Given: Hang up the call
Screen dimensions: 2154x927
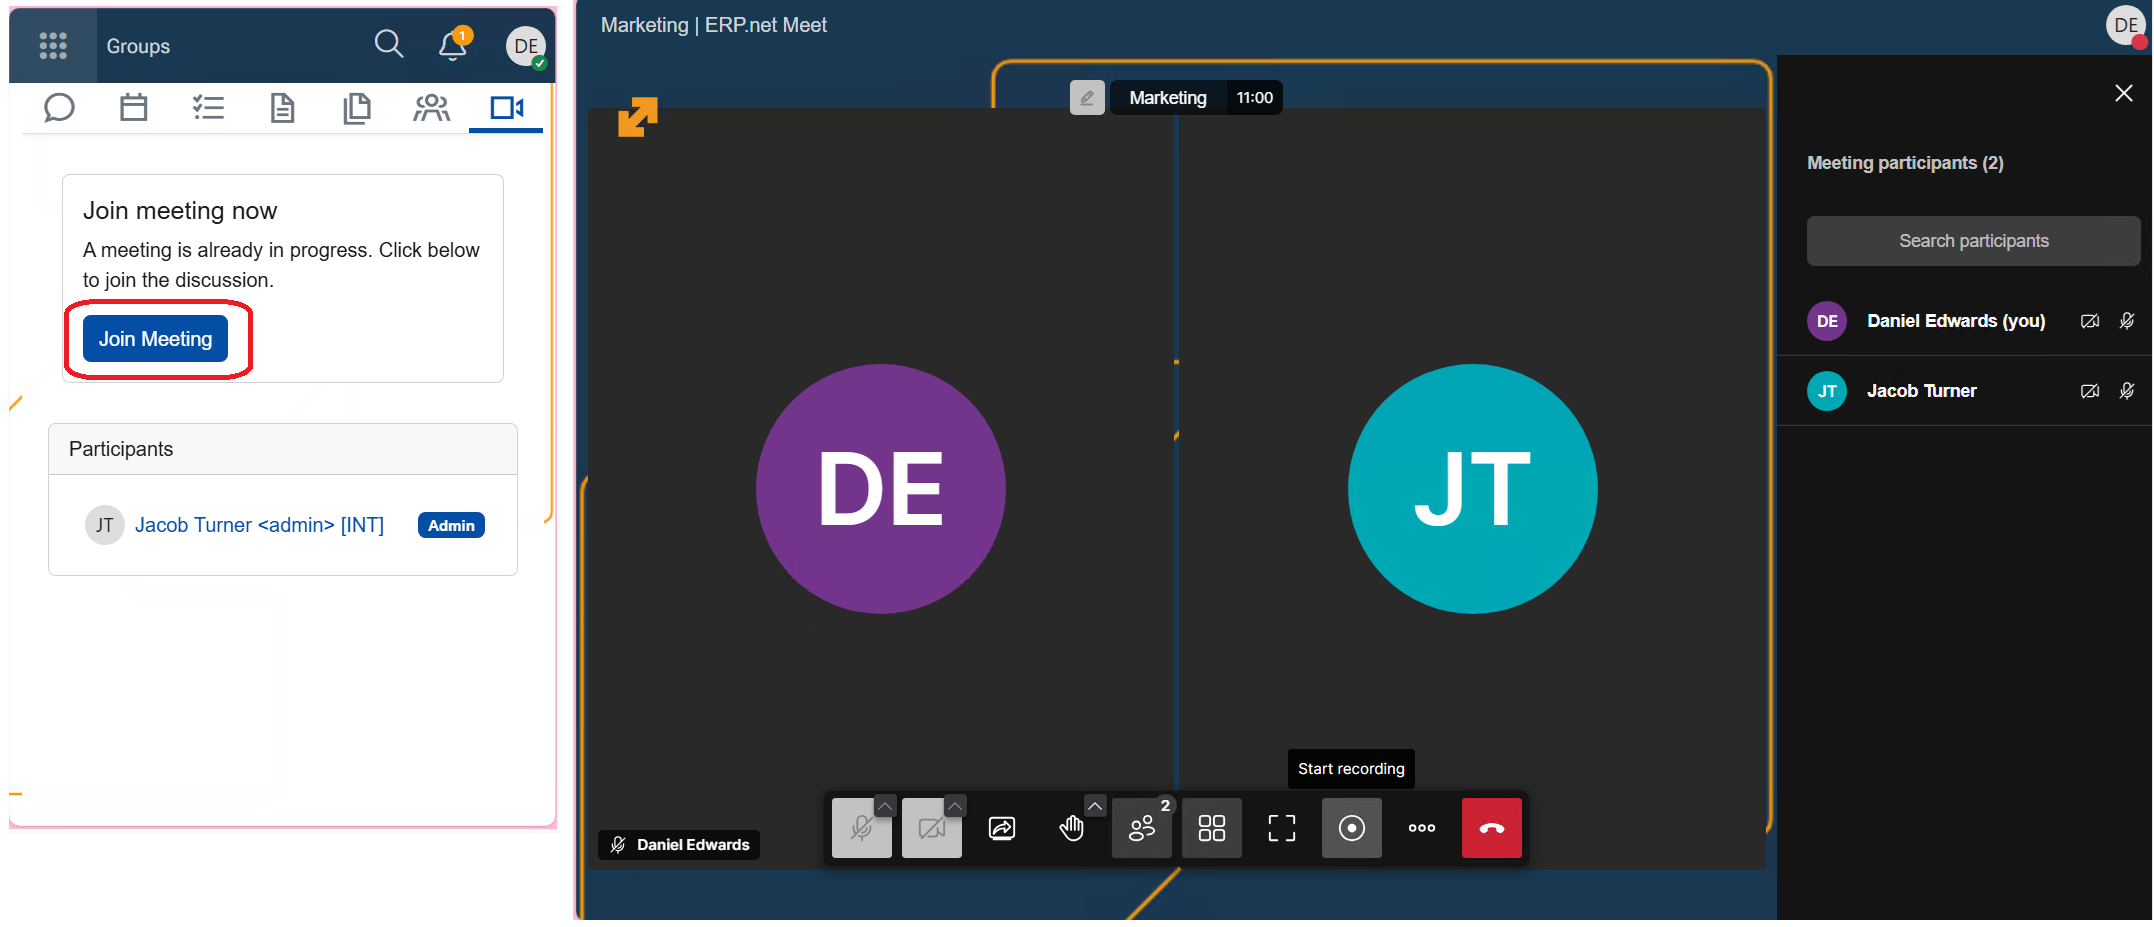Looking at the screenshot, I should click(1491, 828).
